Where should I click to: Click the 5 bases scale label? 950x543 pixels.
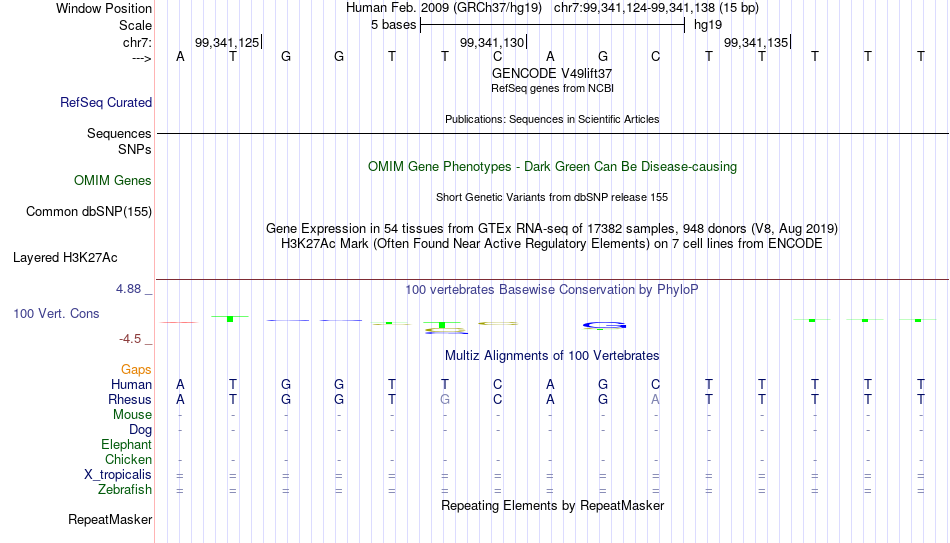(393, 25)
